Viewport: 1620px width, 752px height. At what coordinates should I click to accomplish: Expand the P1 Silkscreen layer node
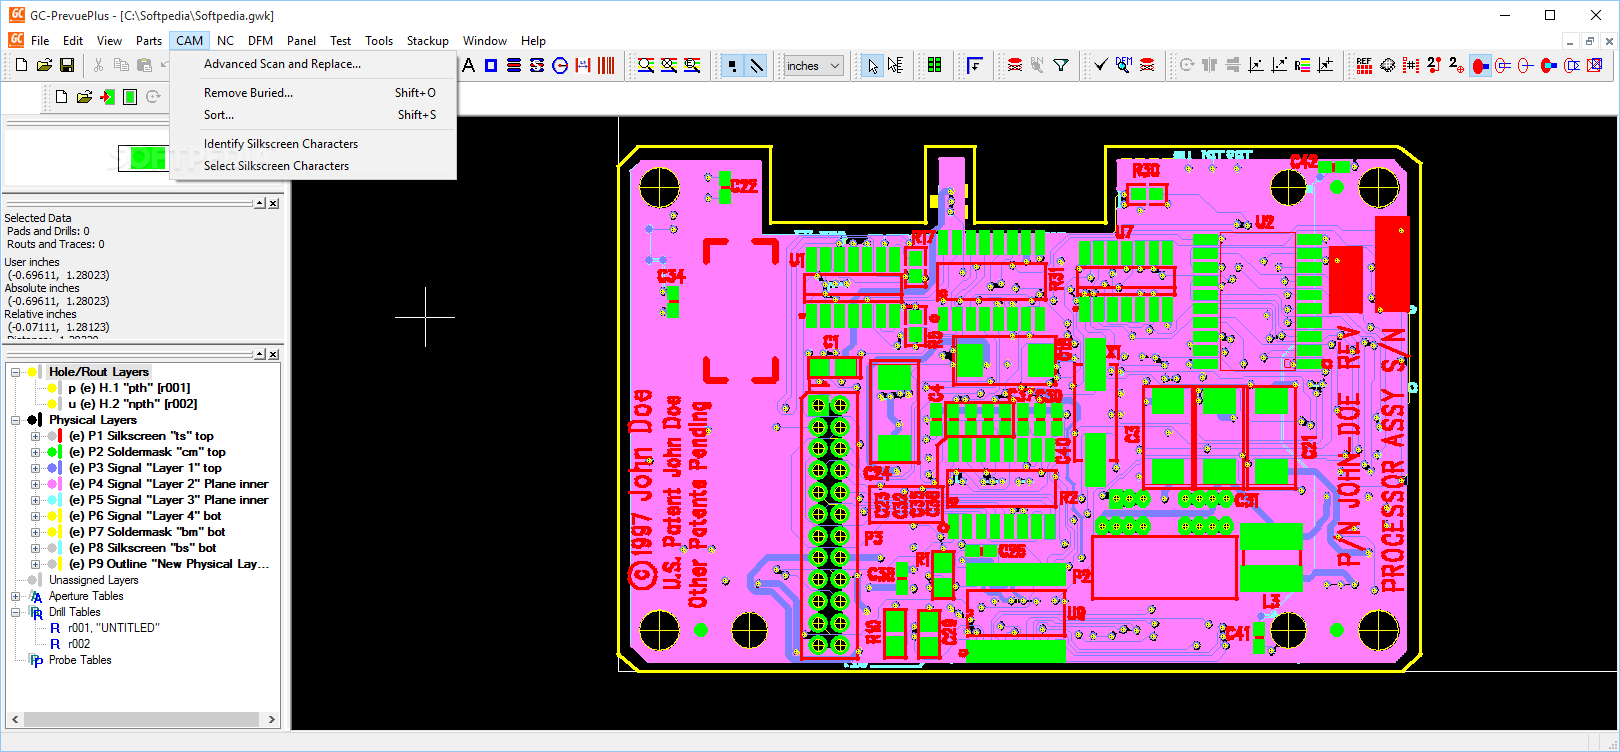(x=36, y=436)
